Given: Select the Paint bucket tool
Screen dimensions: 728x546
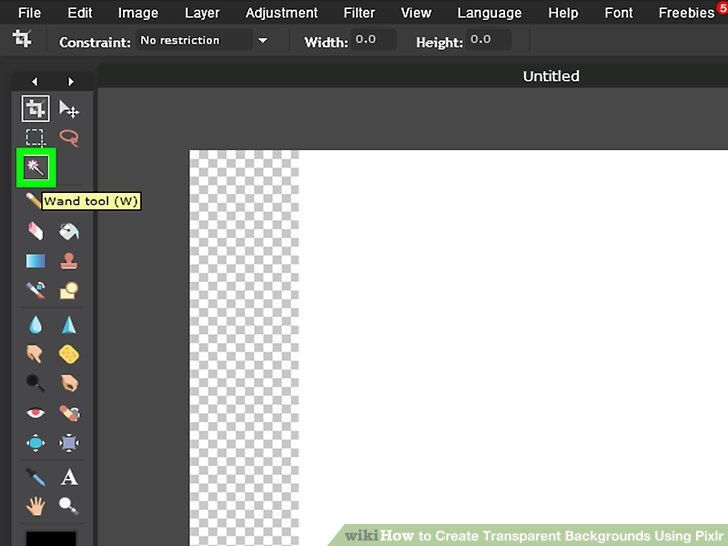Looking at the screenshot, I should [x=69, y=231].
